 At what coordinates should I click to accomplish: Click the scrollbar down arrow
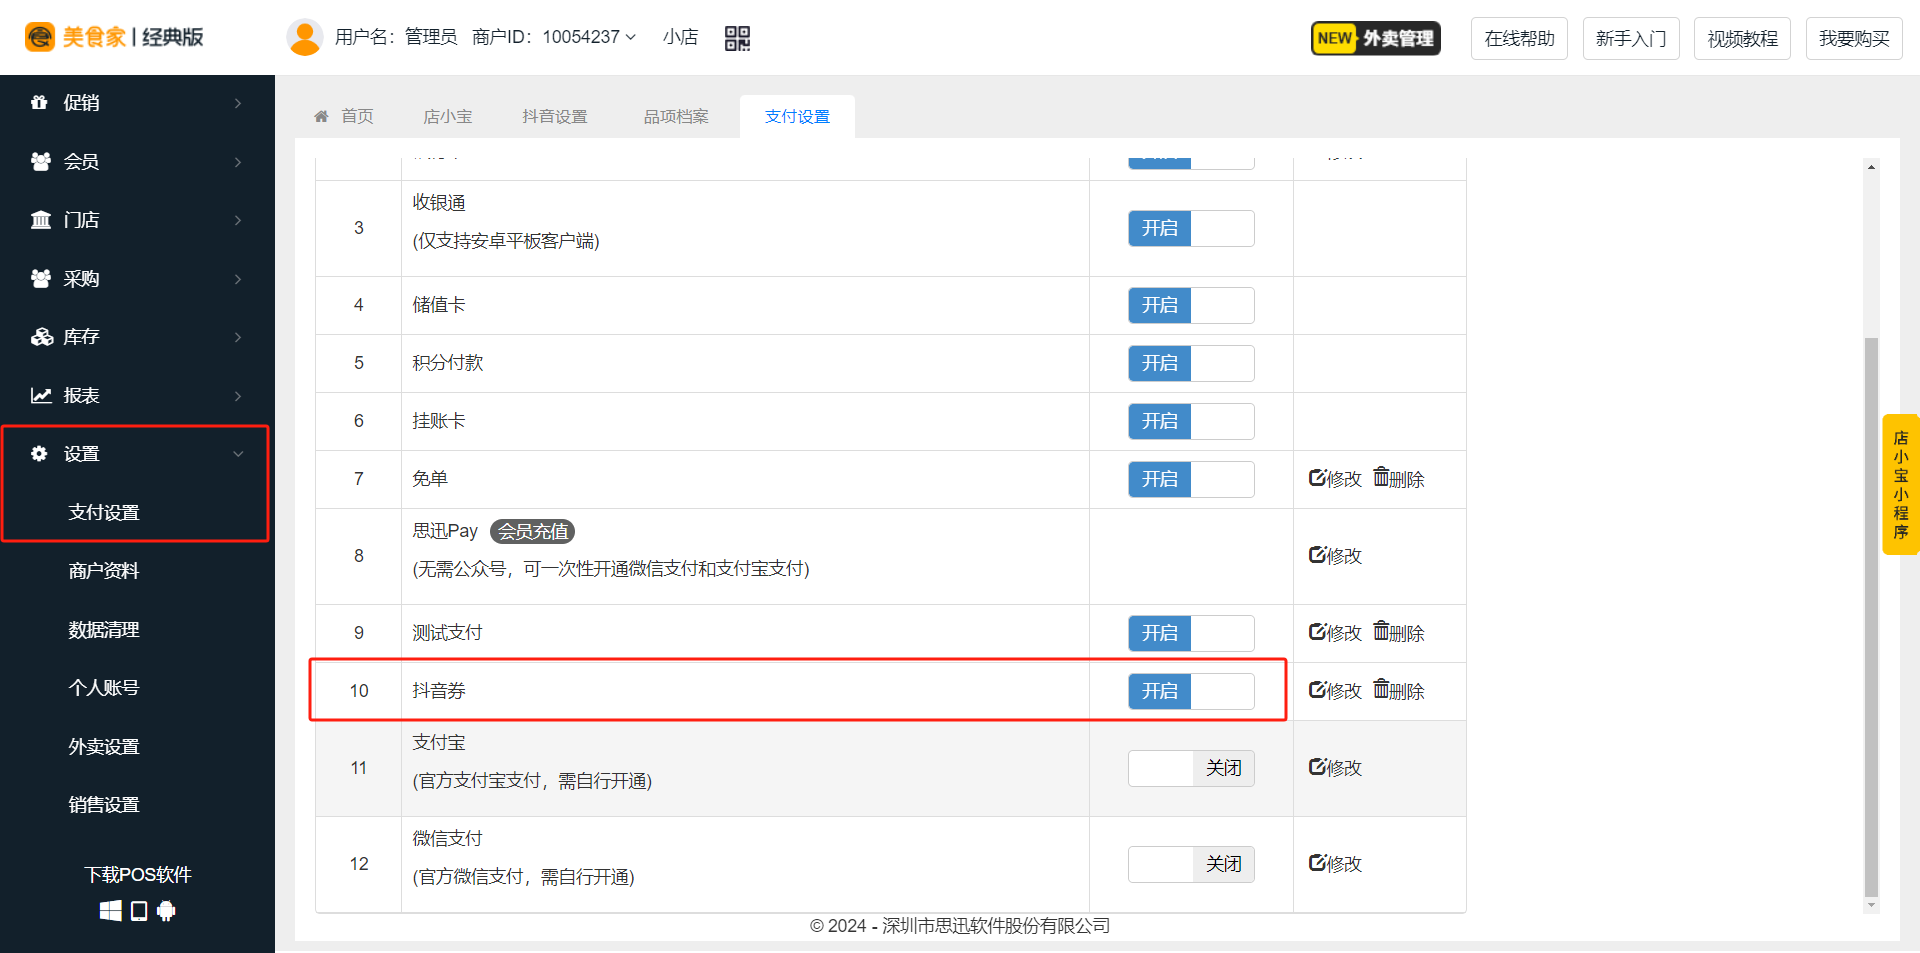1871,905
